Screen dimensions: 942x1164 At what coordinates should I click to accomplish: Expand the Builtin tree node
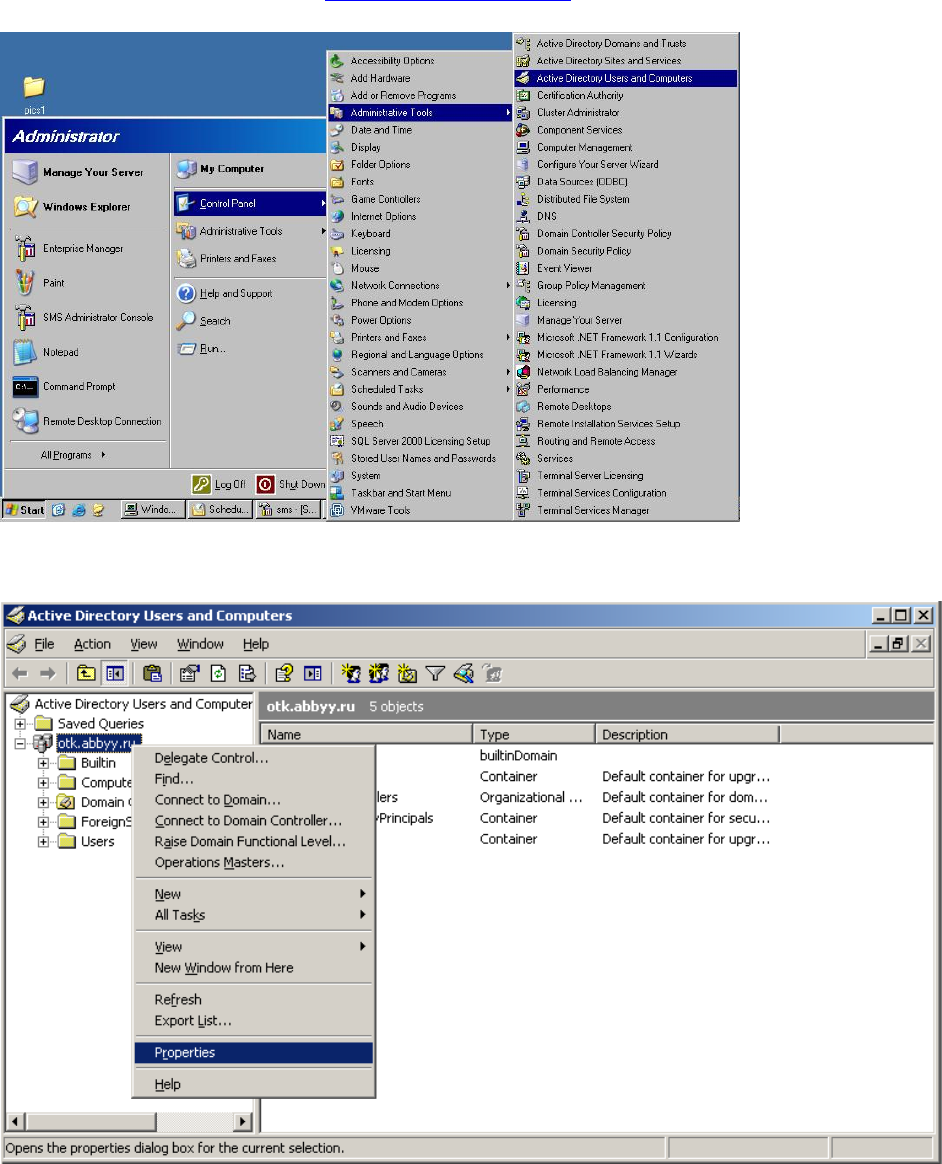43,763
